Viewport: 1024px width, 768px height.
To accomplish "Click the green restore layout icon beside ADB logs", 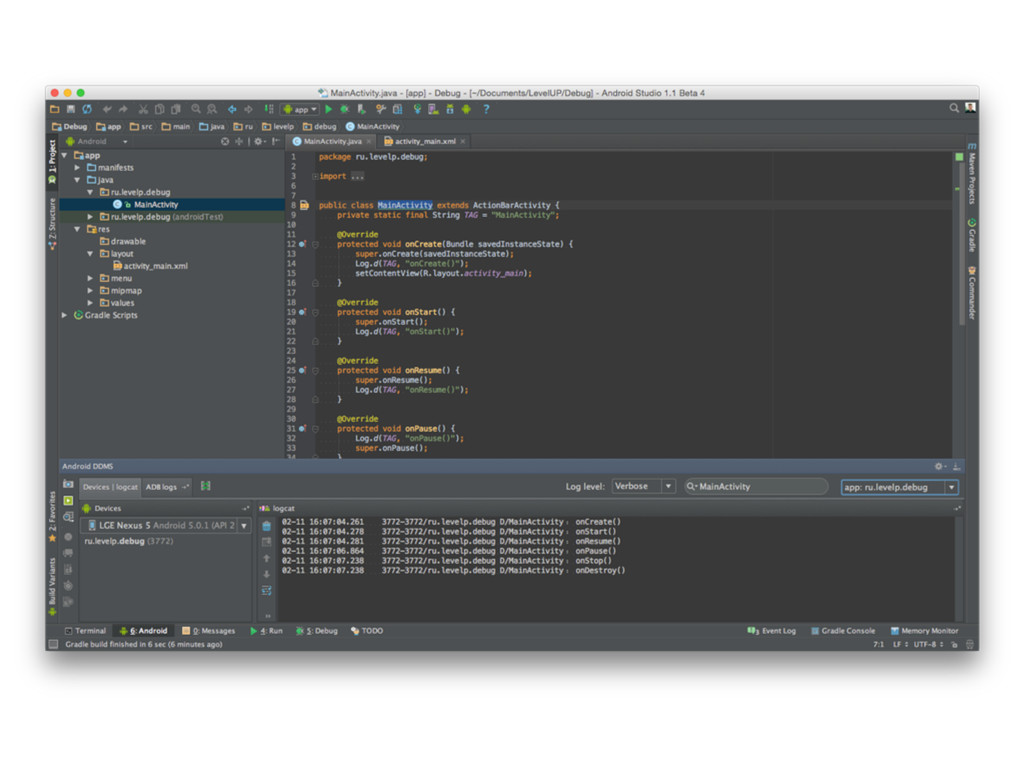I will coord(206,486).
